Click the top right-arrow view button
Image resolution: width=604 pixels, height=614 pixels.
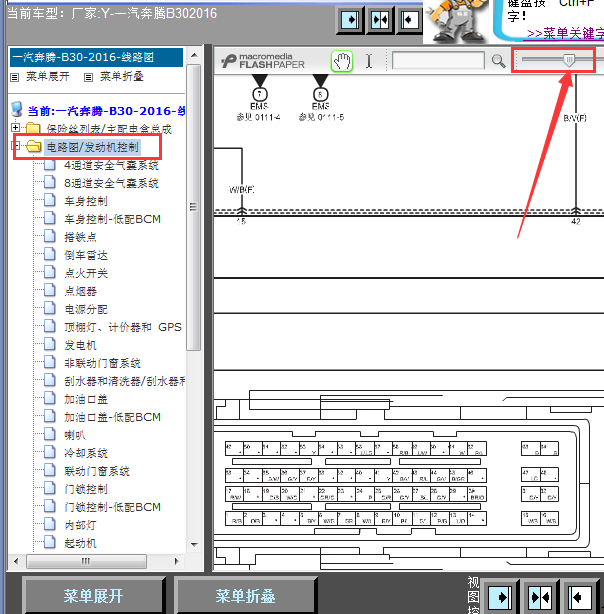[350, 20]
